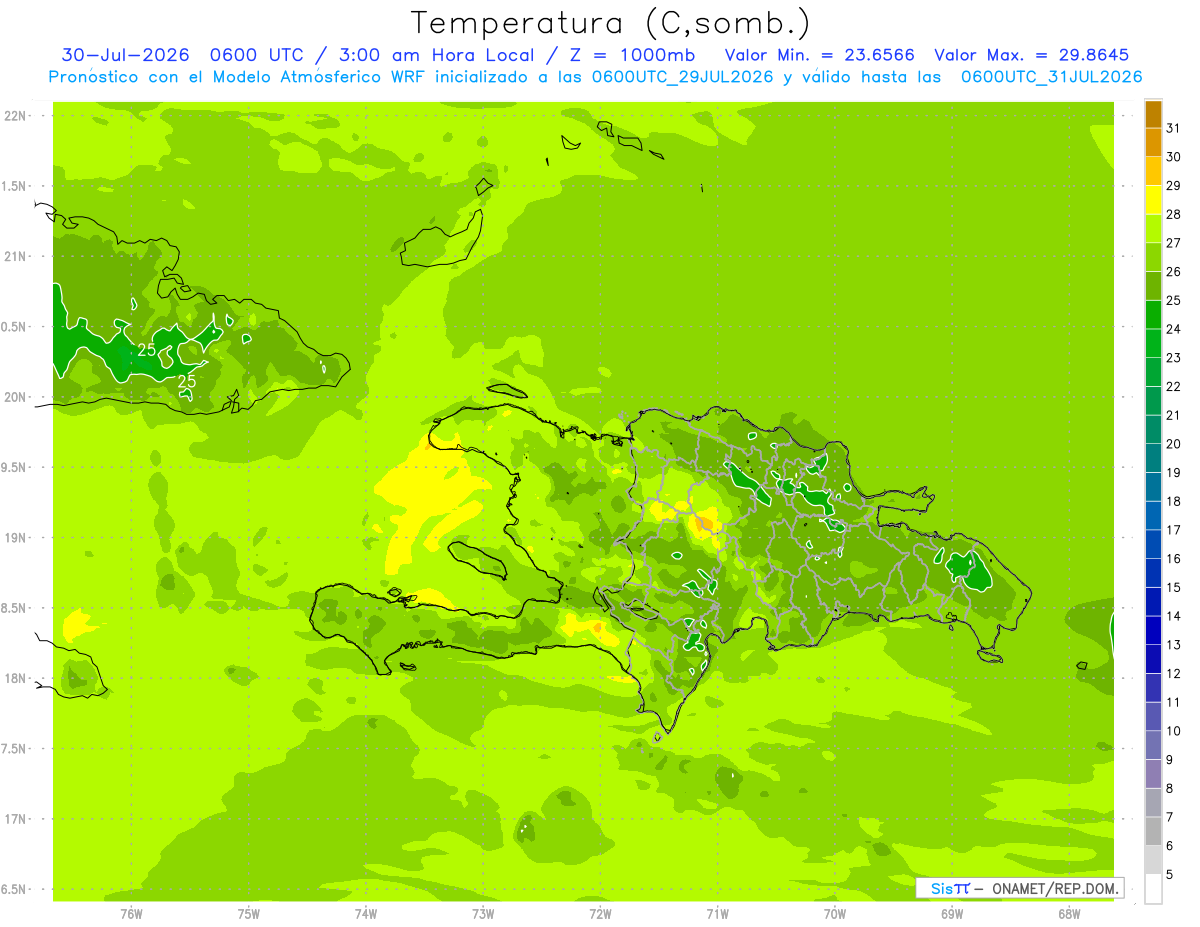1200x927 pixels.
Task: Pick the yellow legend swatch between 27 and 28
Action: (1153, 229)
